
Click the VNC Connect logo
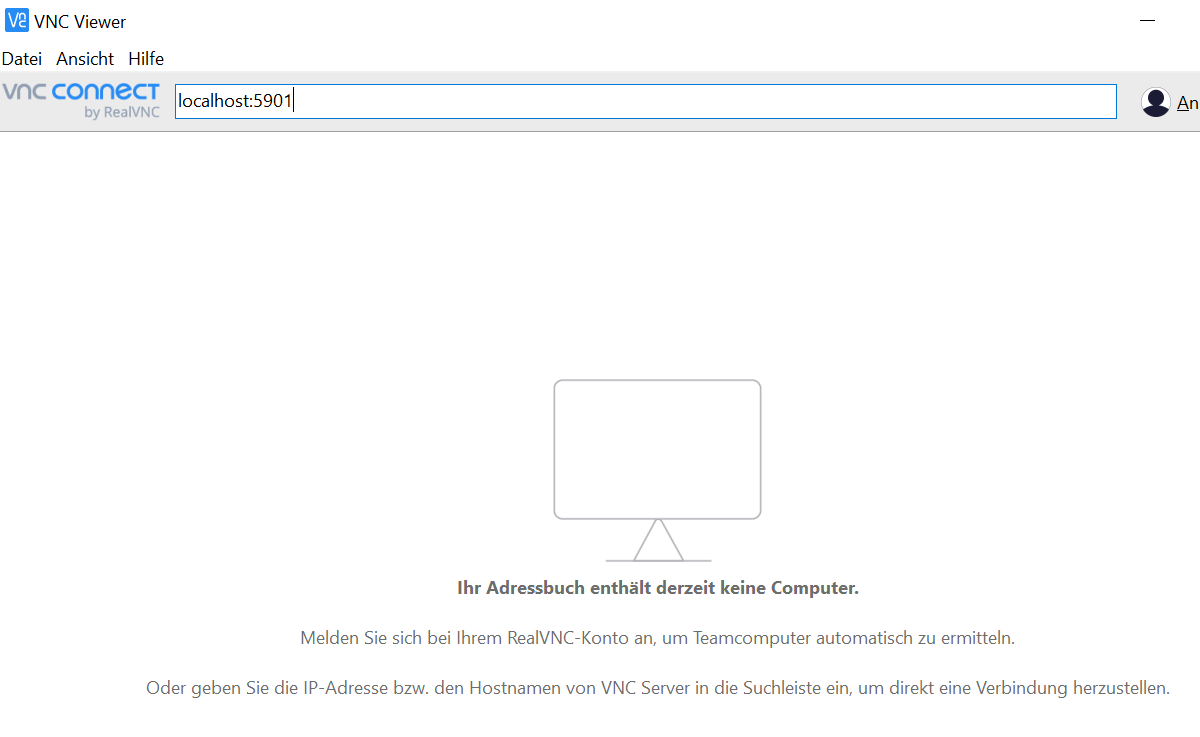tap(80, 100)
